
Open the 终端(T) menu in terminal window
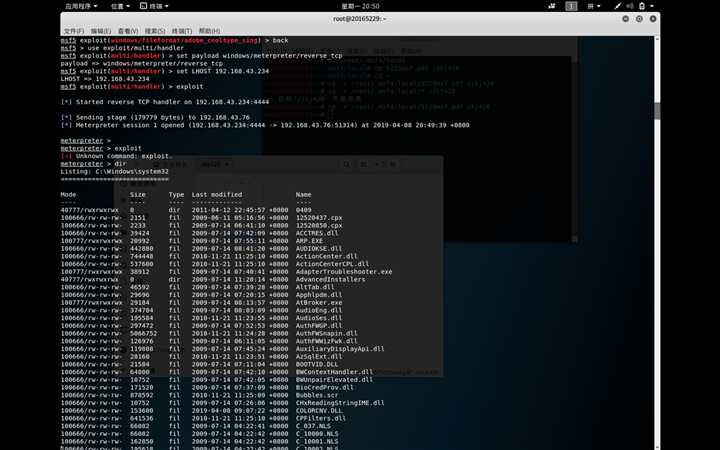click(x=182, y=31)
